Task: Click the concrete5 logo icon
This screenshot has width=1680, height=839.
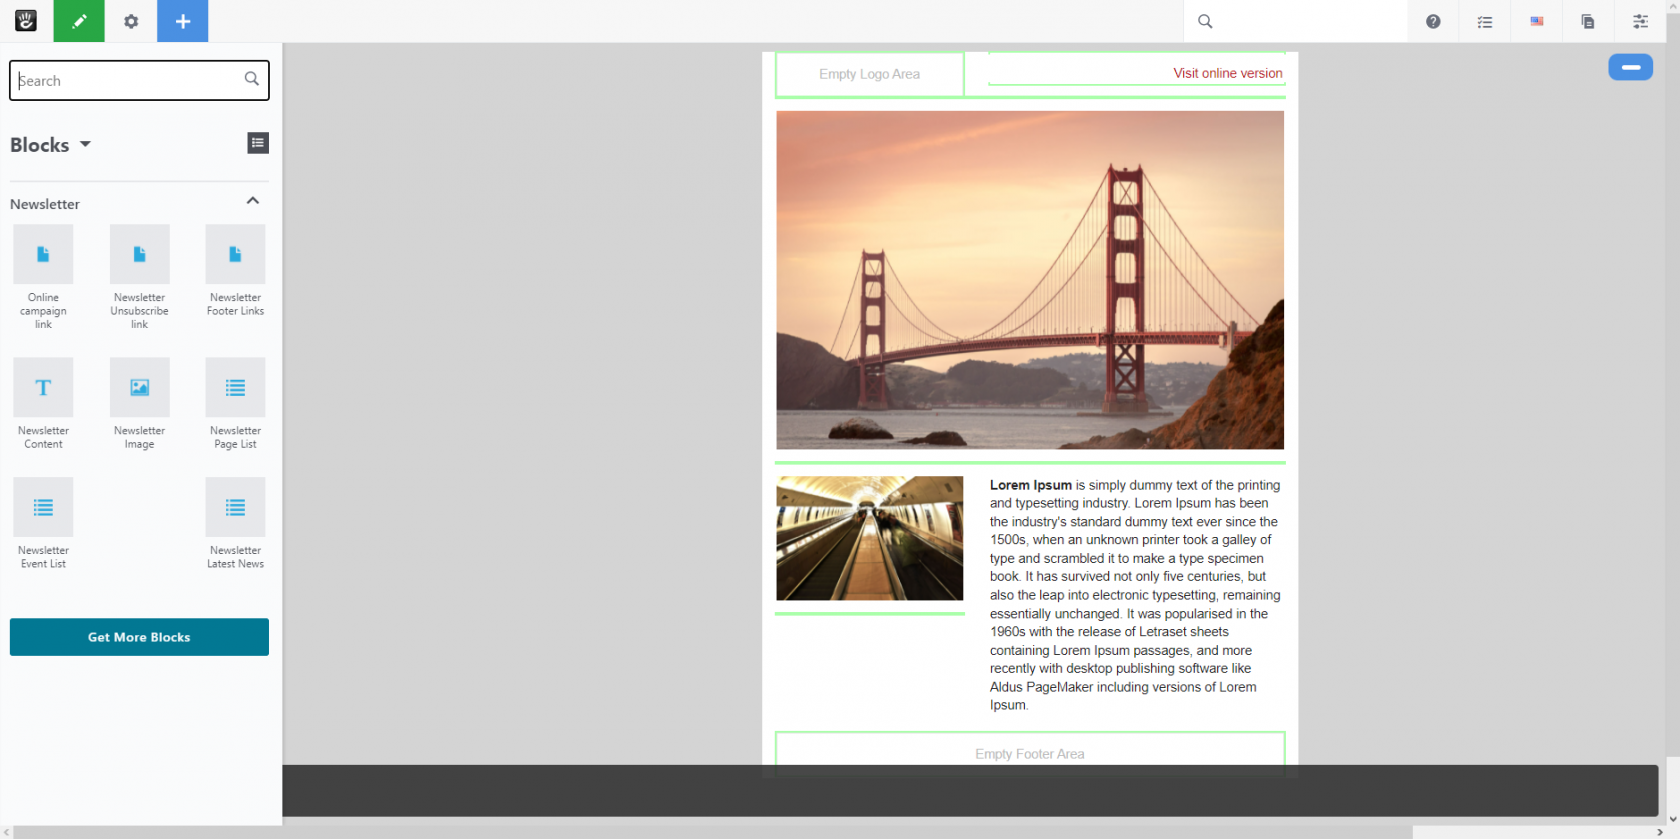Action: click(26, 21)
